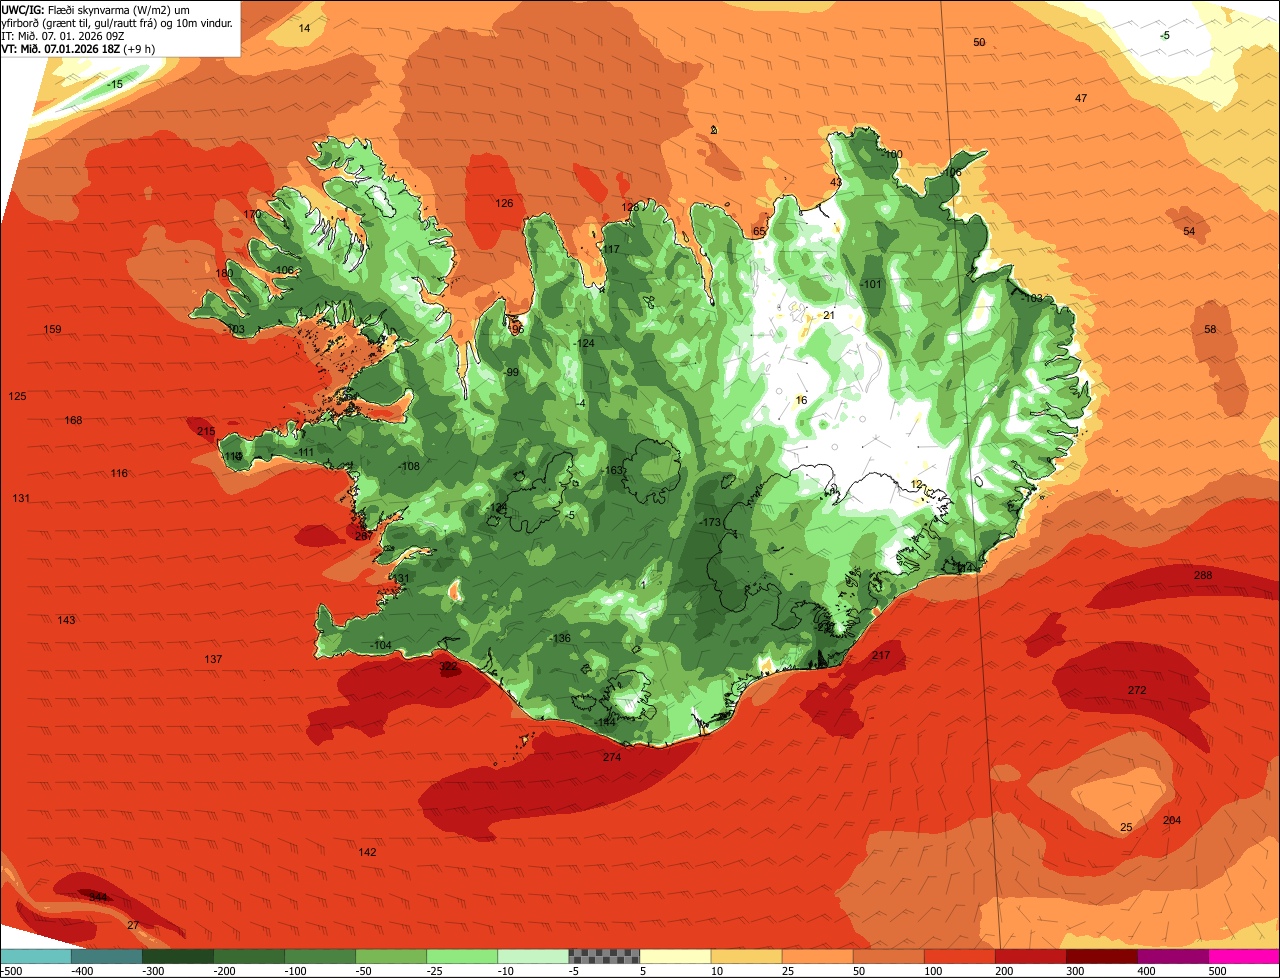Image resolution: width=1280 pixels, height=978 pixels.
Task: Click the map value 204
Action: (1172, 821)
